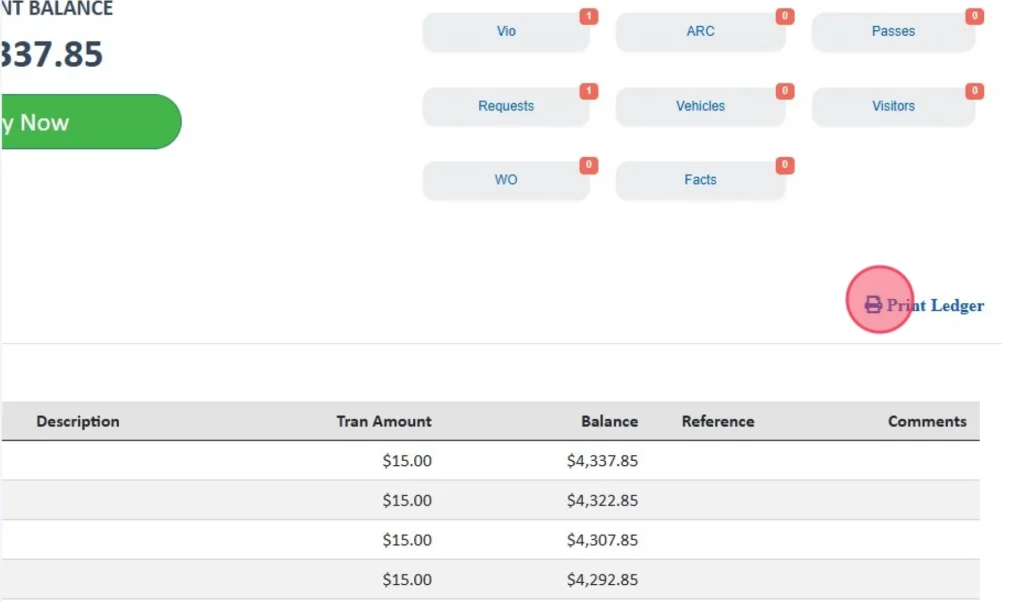Click the red badge on Vio
Image resolution: width=1024 pixels, height=602 pixels.
[x=589, y=17]
